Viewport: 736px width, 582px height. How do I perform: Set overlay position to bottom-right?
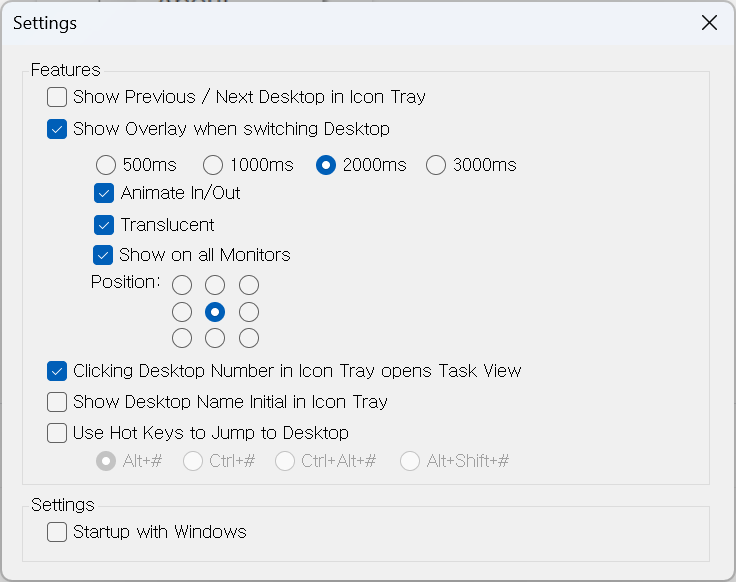249,338
